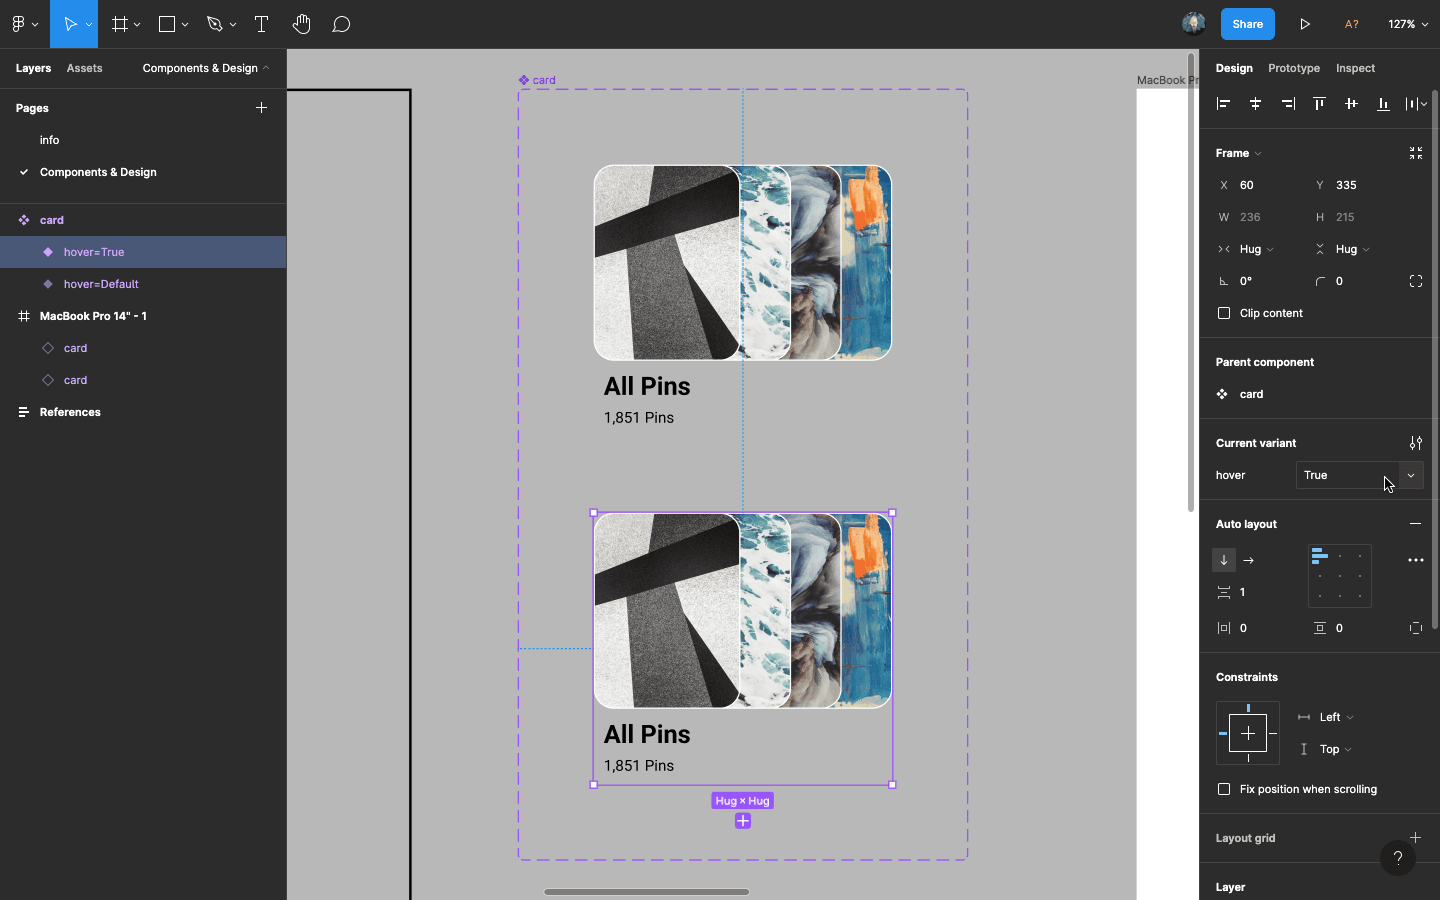
Task: Open variant properties settings icon
Action: (x=1415, y=443)
